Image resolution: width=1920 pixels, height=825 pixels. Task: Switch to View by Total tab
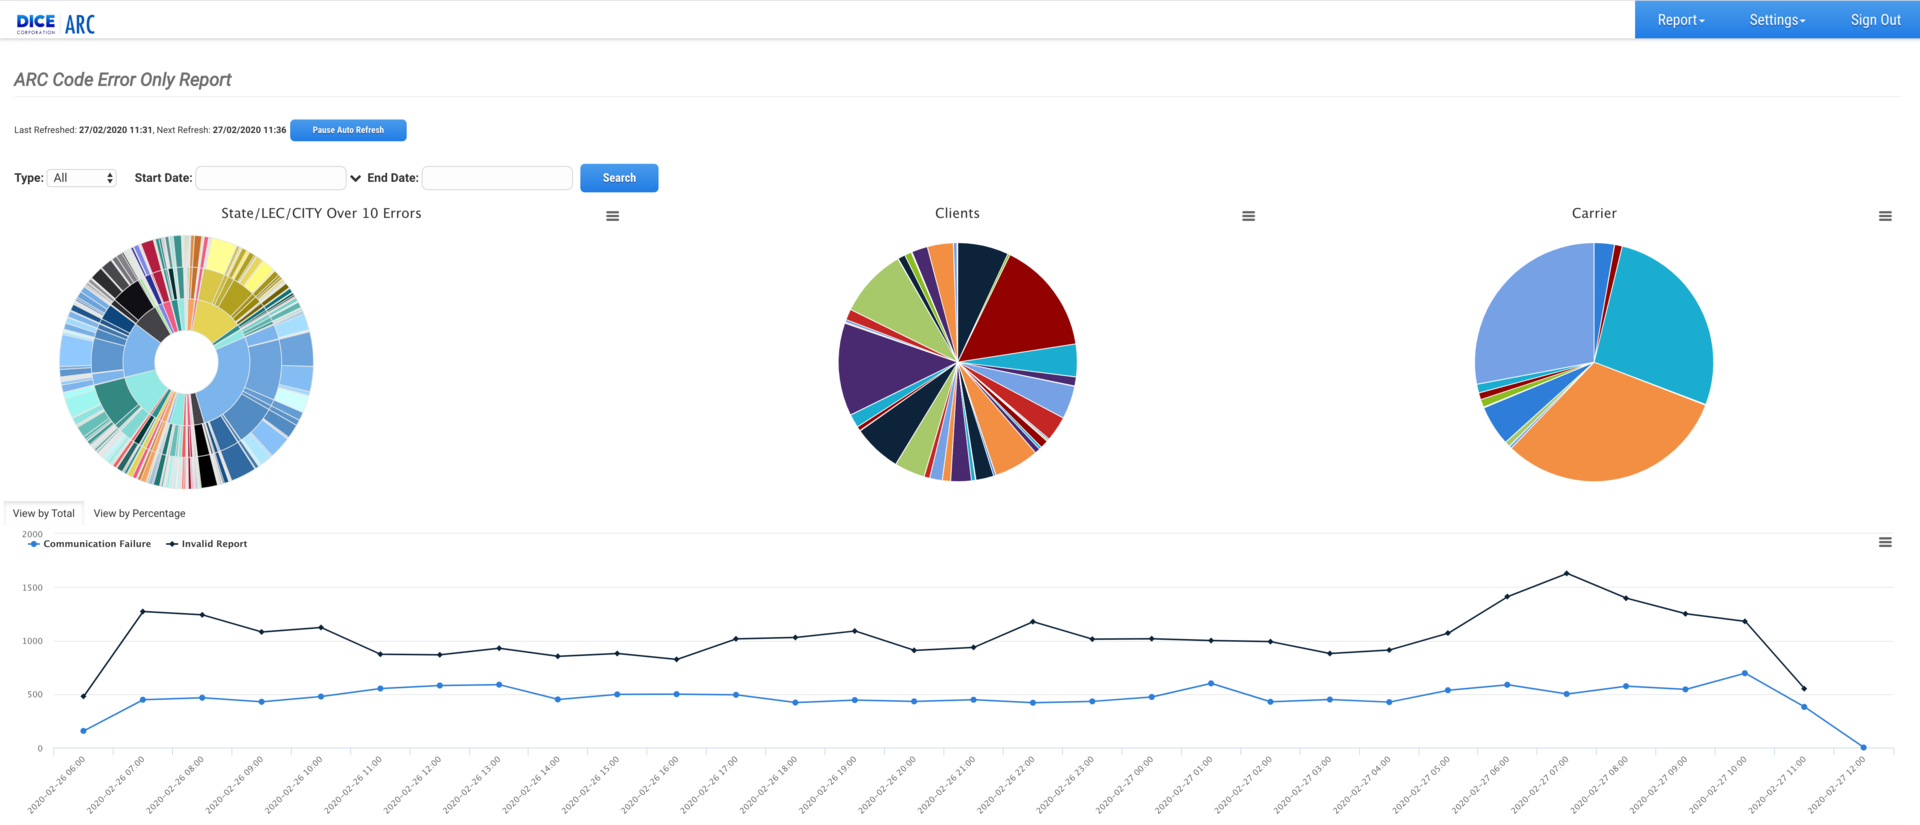(44, 513)
